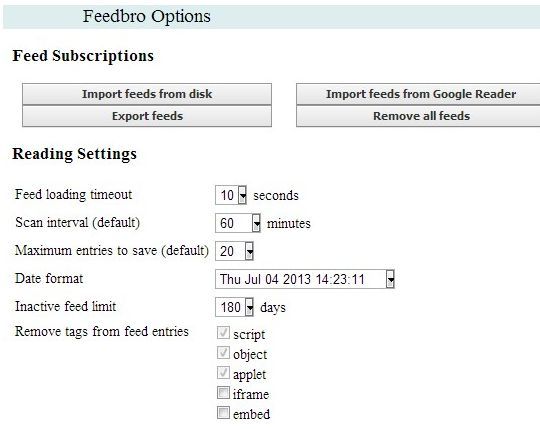Click Export feeds button
540x429 pixels.
pyautogui.click(x=147, y=116)
